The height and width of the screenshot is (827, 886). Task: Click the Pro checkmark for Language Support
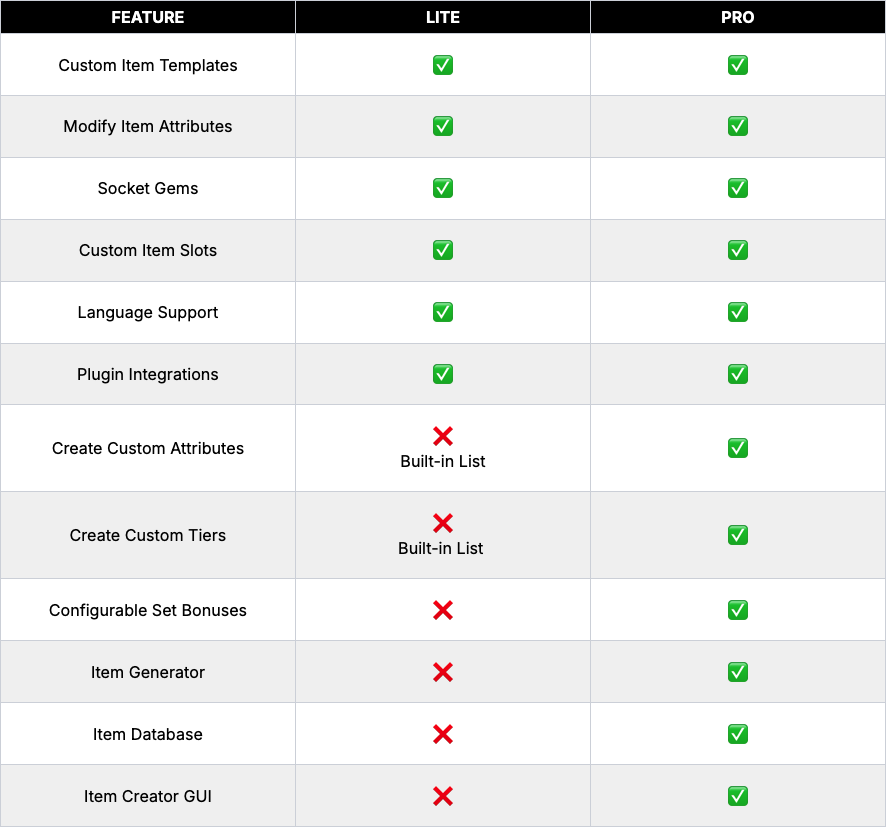[737, 312]
